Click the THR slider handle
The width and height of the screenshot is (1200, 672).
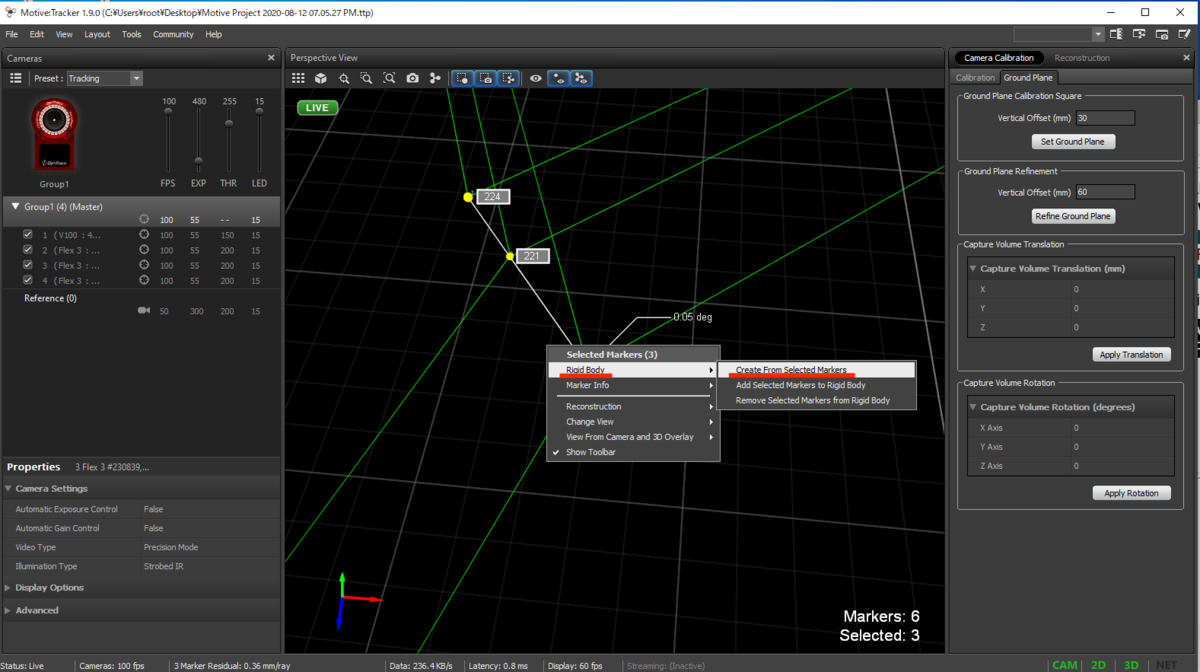coord(229,124)
